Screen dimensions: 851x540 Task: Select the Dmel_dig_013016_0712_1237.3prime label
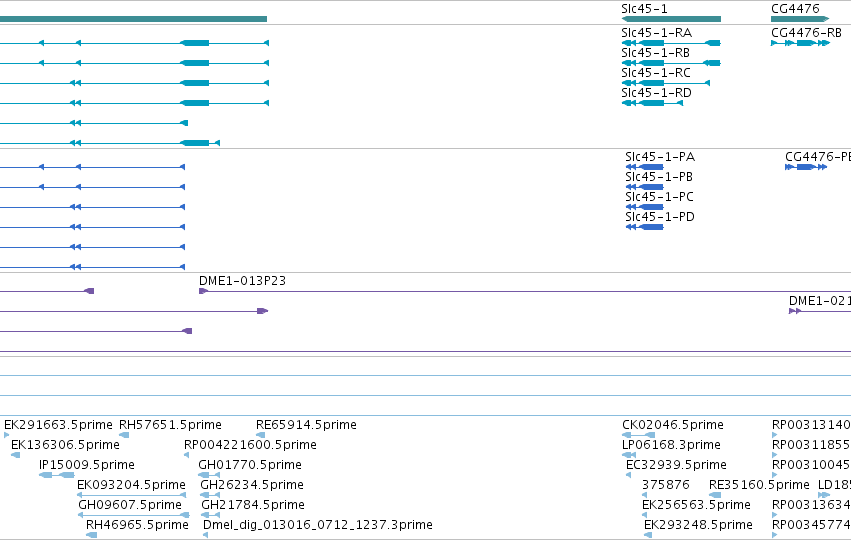click(x=318, y=525)
